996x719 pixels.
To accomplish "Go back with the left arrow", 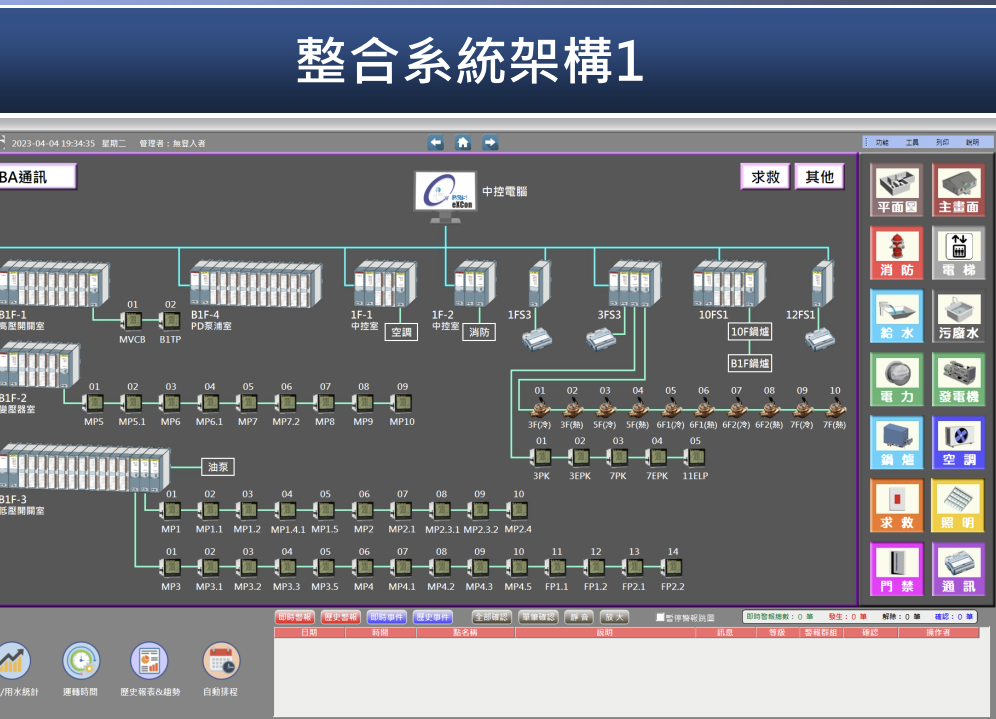I will (x=436, y=143).
